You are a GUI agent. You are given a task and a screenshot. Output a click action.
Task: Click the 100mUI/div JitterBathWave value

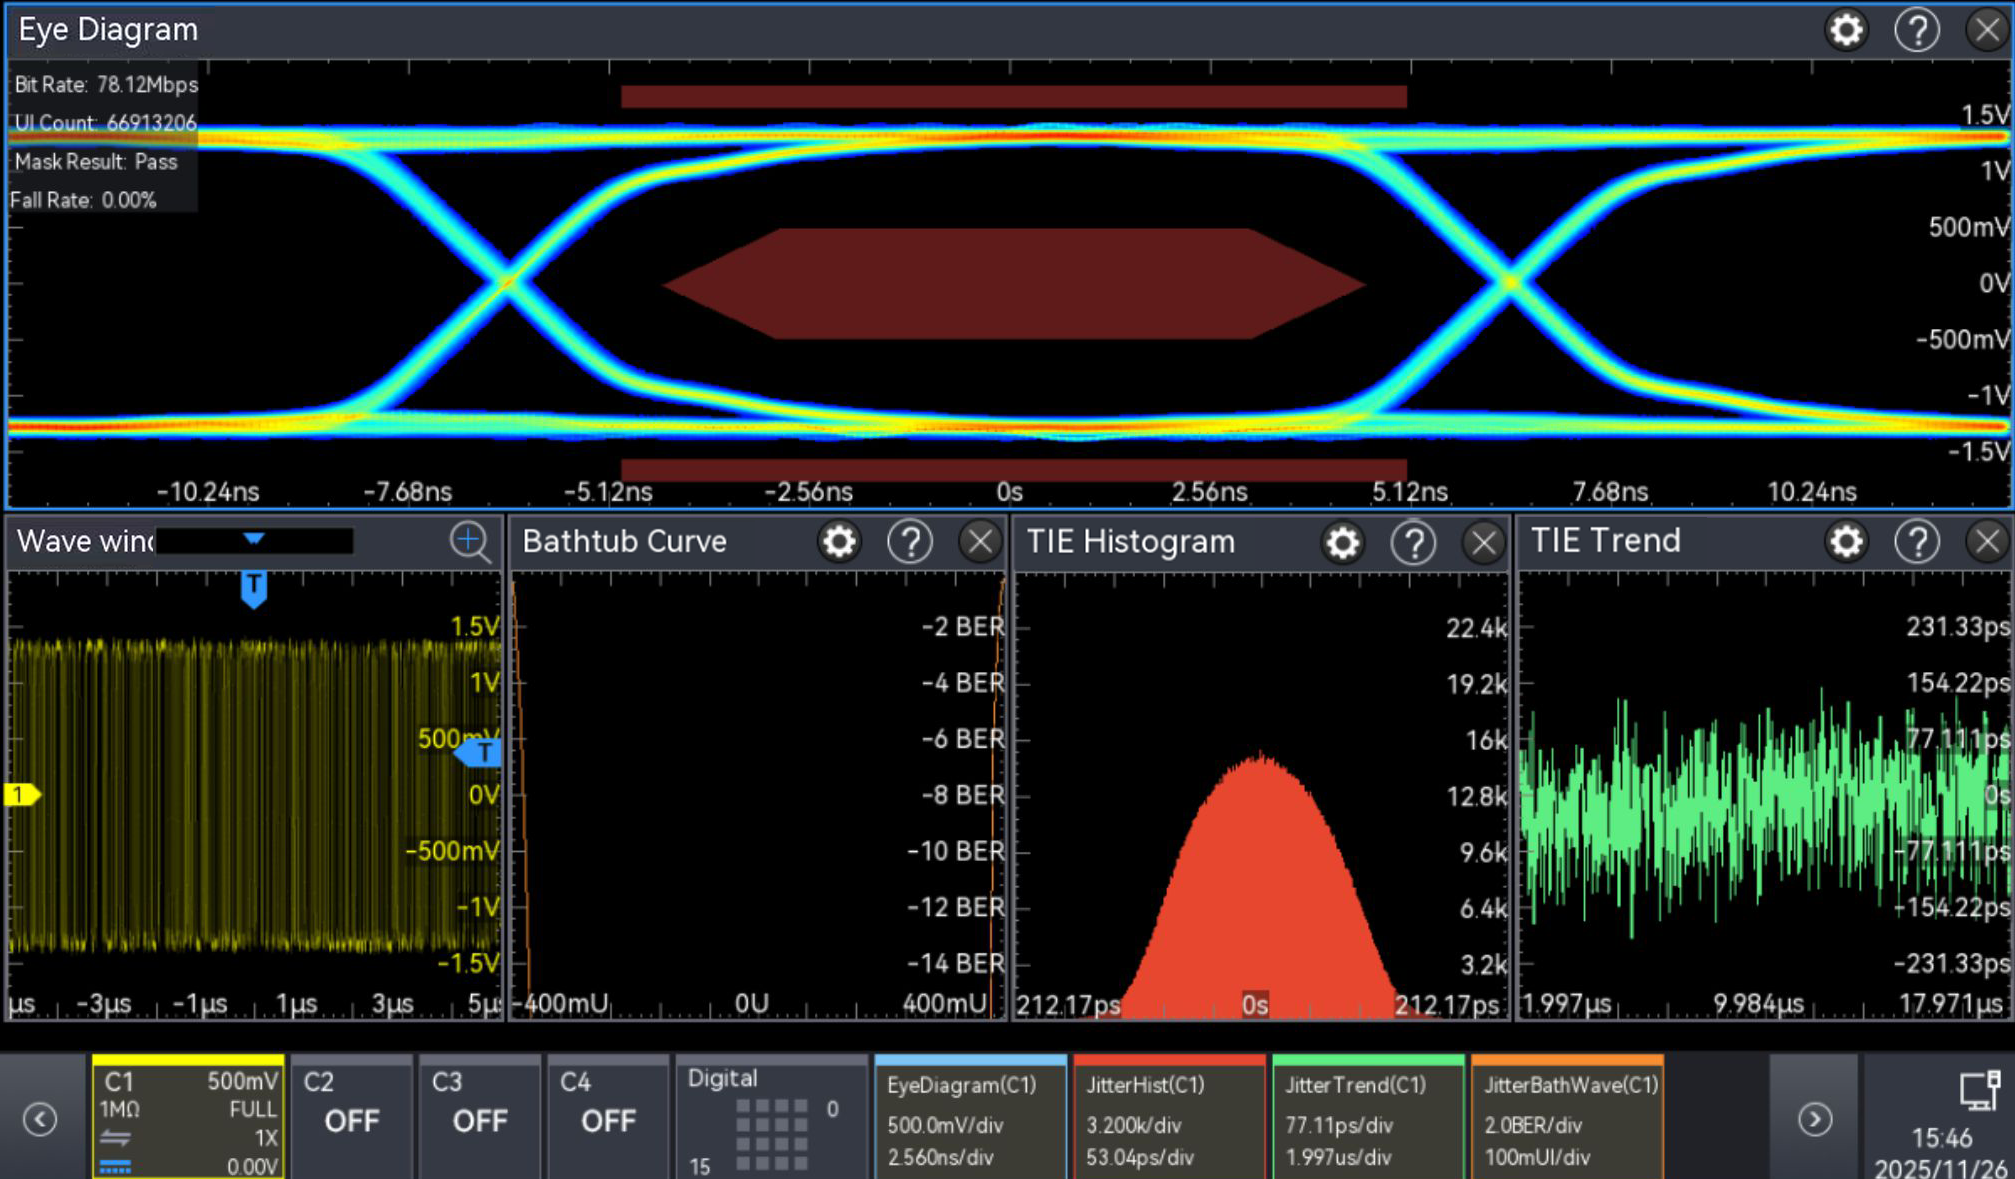[1537, 1157]
